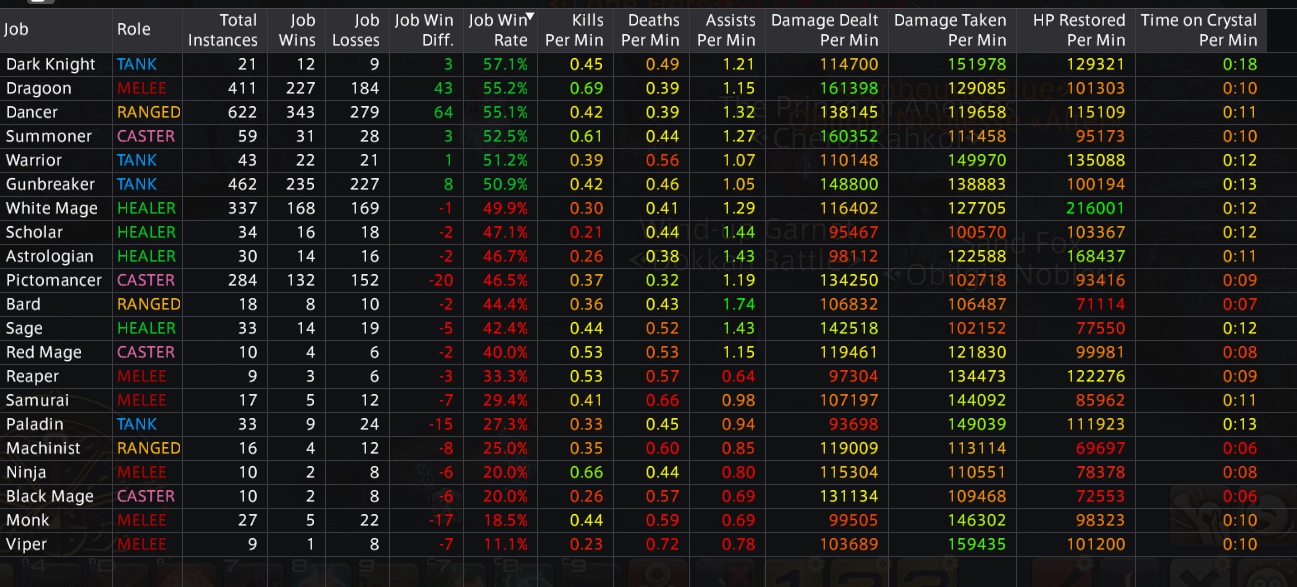The width and height of the screenshot is (1297, 587).
Task: Select the White Mage job name
Action: [52, 208]
